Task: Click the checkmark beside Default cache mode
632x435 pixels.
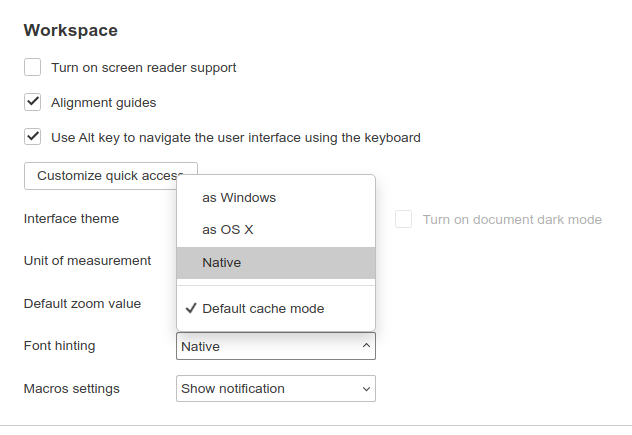Action: (x=190, y=309)
